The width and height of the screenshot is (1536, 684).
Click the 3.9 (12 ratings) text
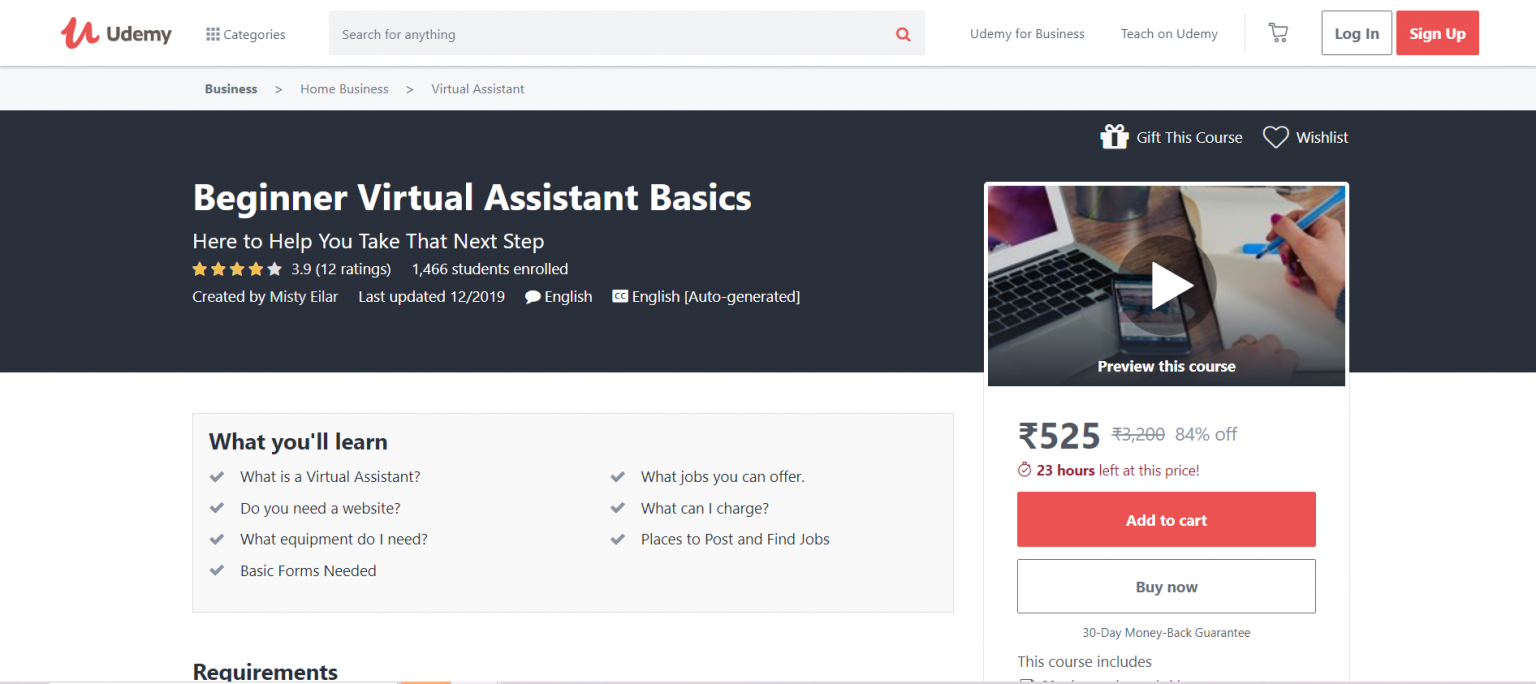pos(341,269)
